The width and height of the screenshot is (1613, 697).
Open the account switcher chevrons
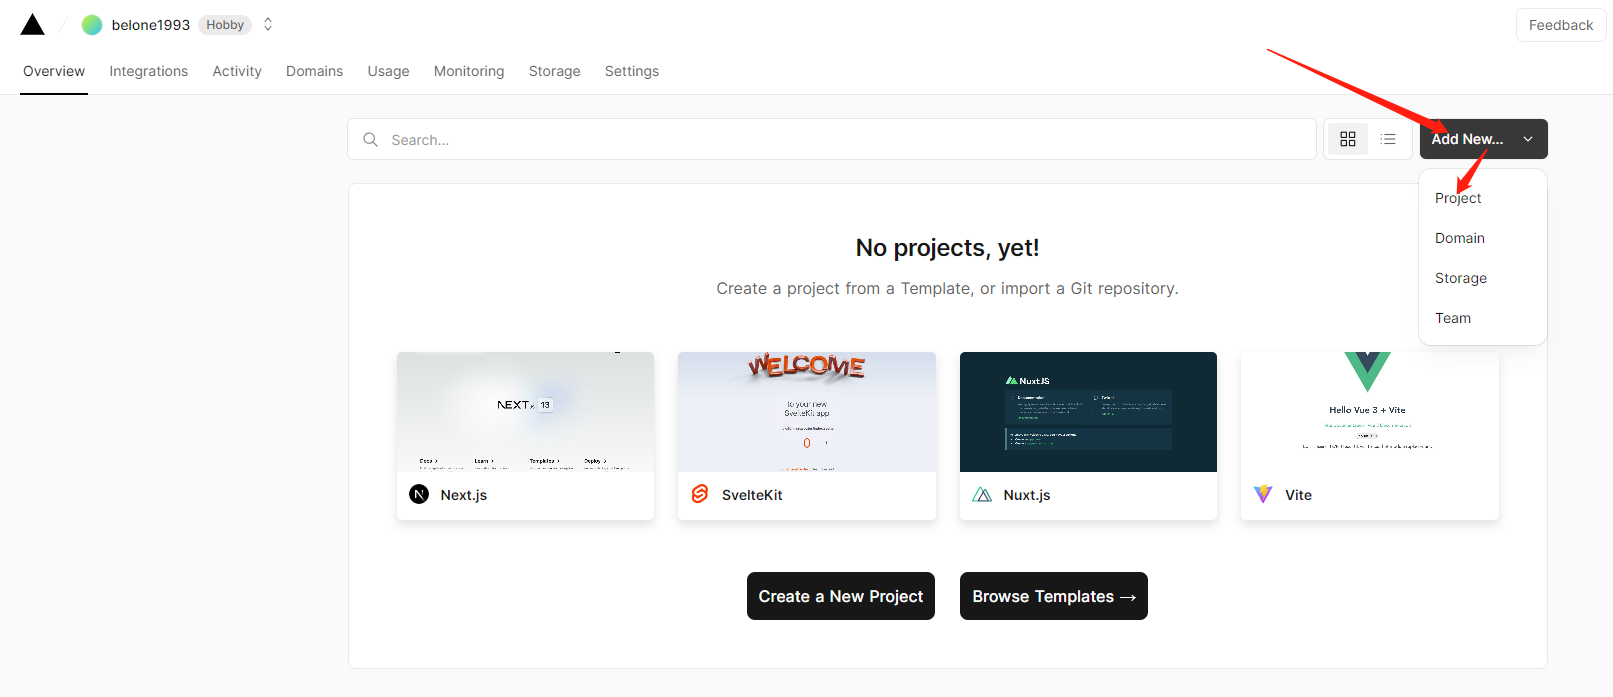268,25
